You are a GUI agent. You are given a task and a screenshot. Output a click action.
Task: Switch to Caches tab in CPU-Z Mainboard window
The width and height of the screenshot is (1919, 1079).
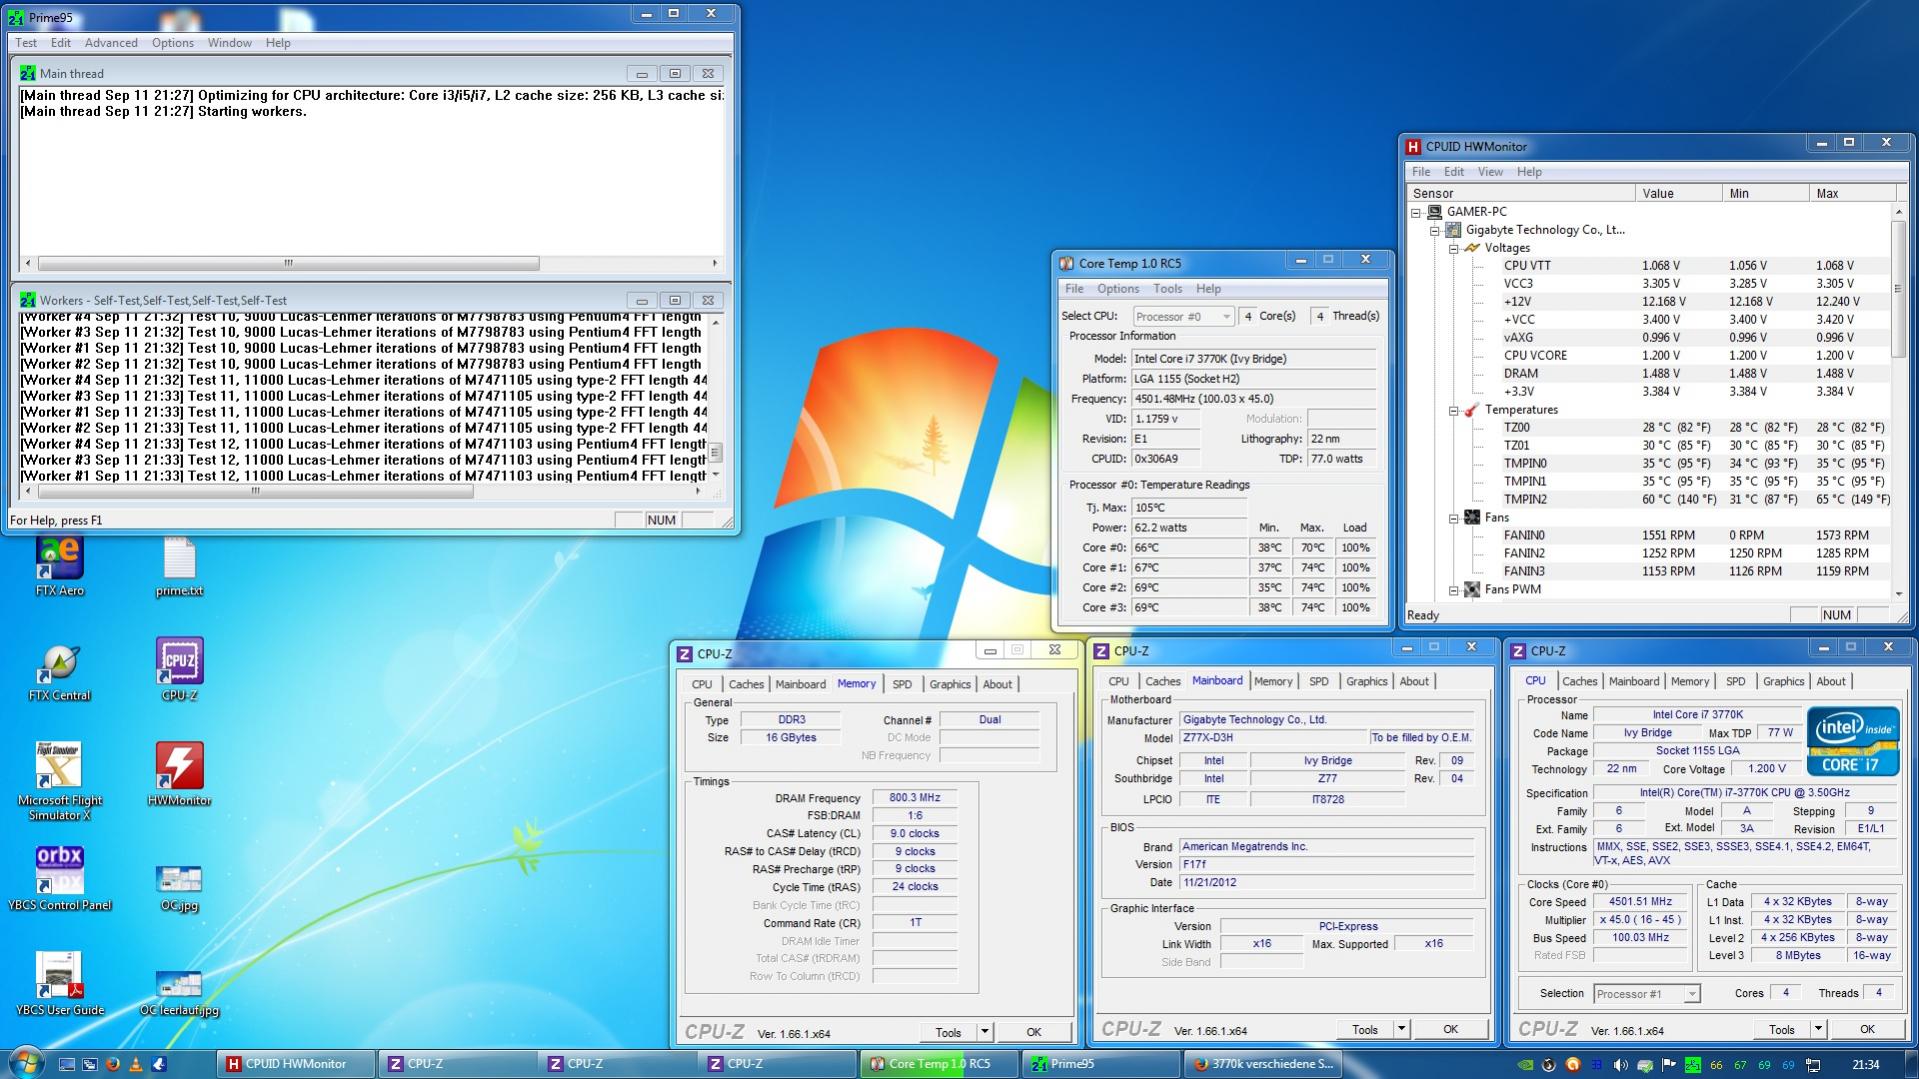point(1163,682)
